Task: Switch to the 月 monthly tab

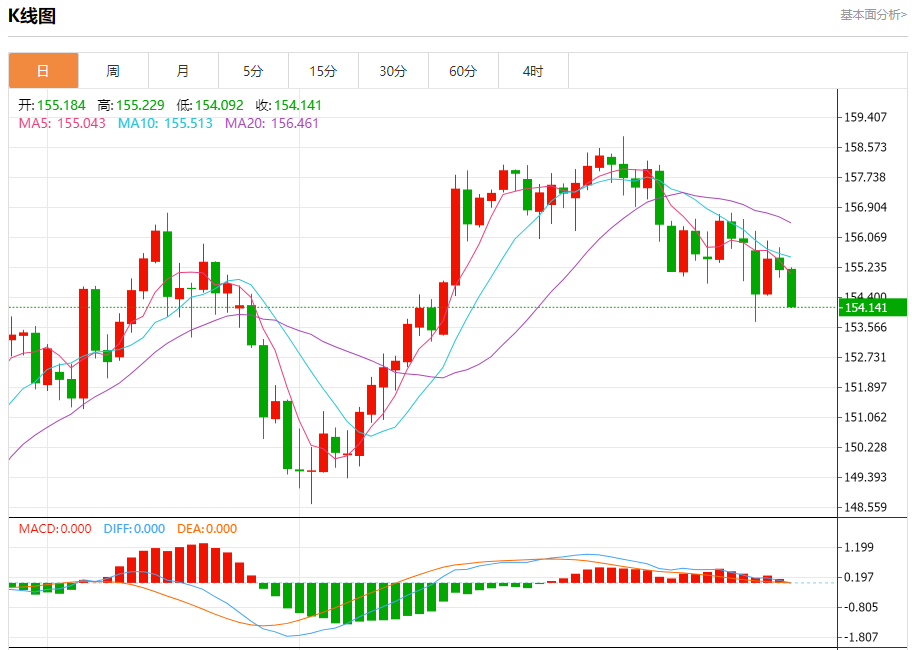Action: coord(183,71)
